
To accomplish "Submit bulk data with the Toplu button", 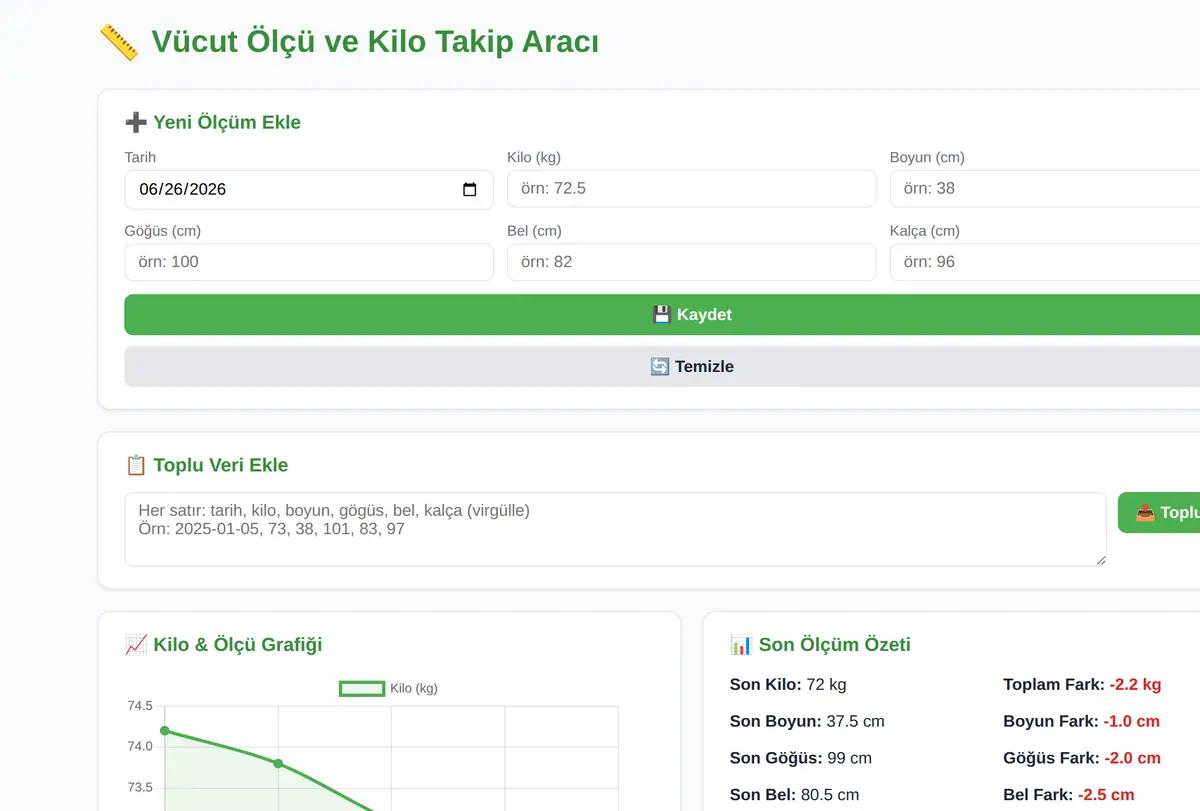I will [x=1159, y=513].
